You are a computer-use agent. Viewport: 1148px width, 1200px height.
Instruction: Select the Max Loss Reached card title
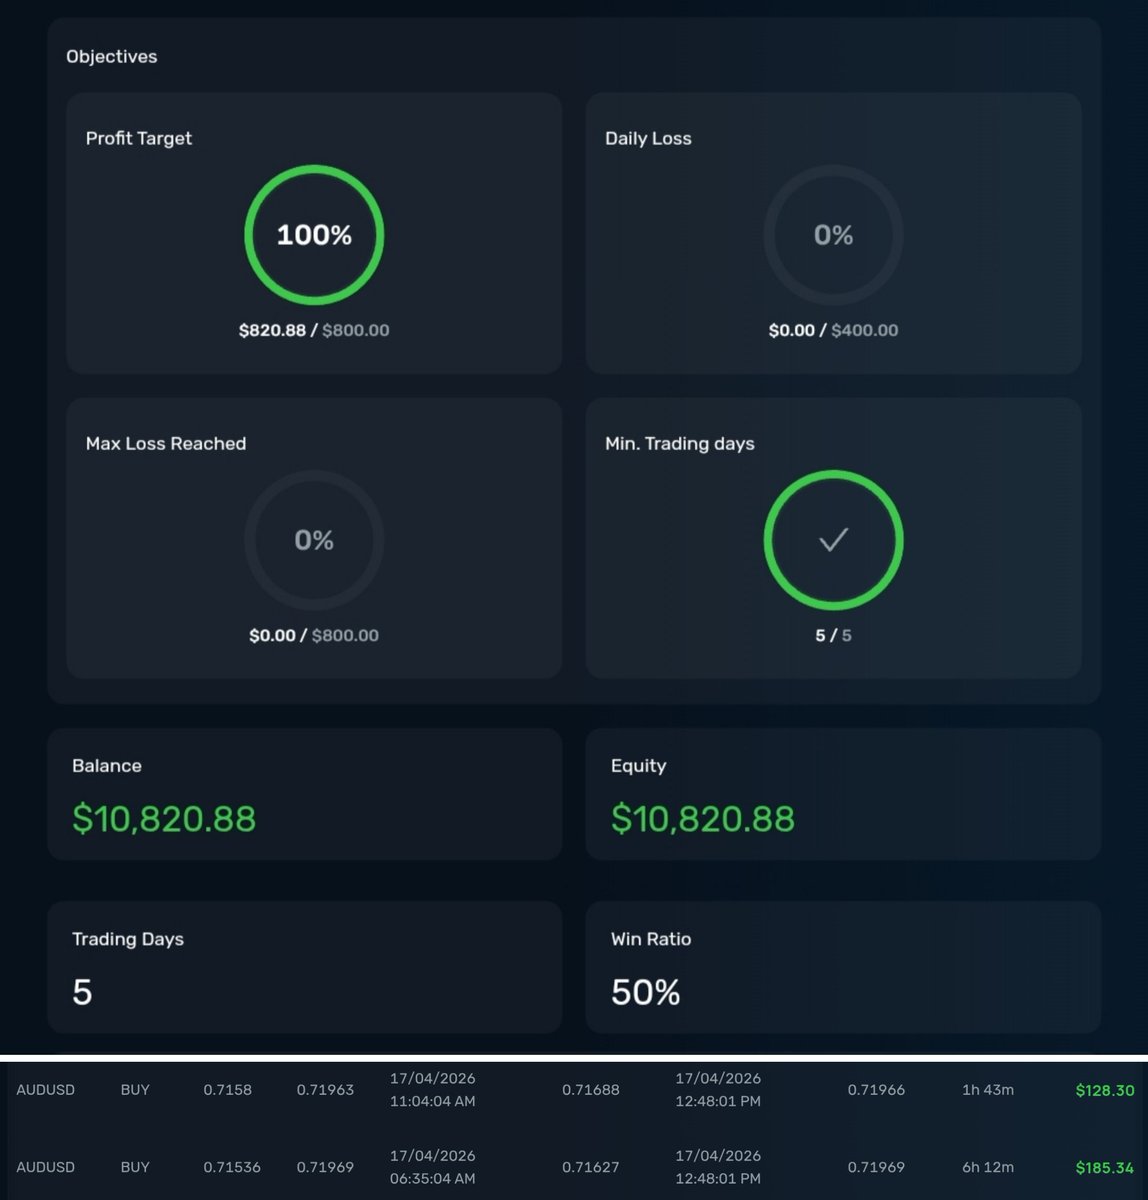pos(166,443)
